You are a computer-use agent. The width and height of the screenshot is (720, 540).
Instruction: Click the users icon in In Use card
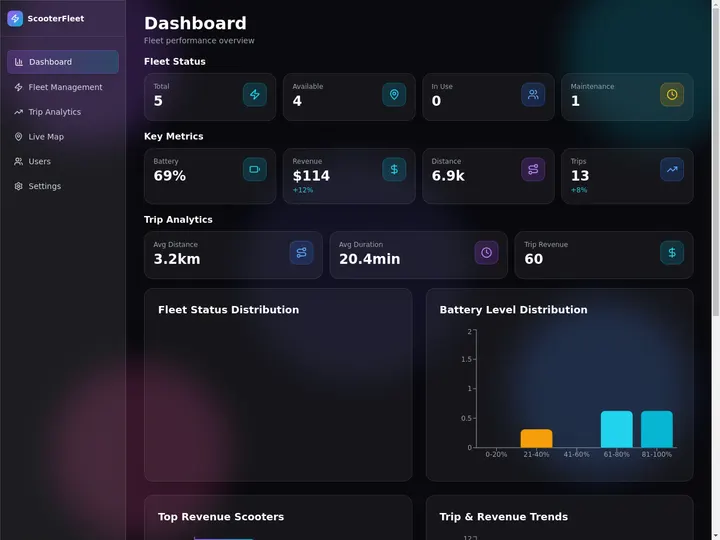click(533, 95)
